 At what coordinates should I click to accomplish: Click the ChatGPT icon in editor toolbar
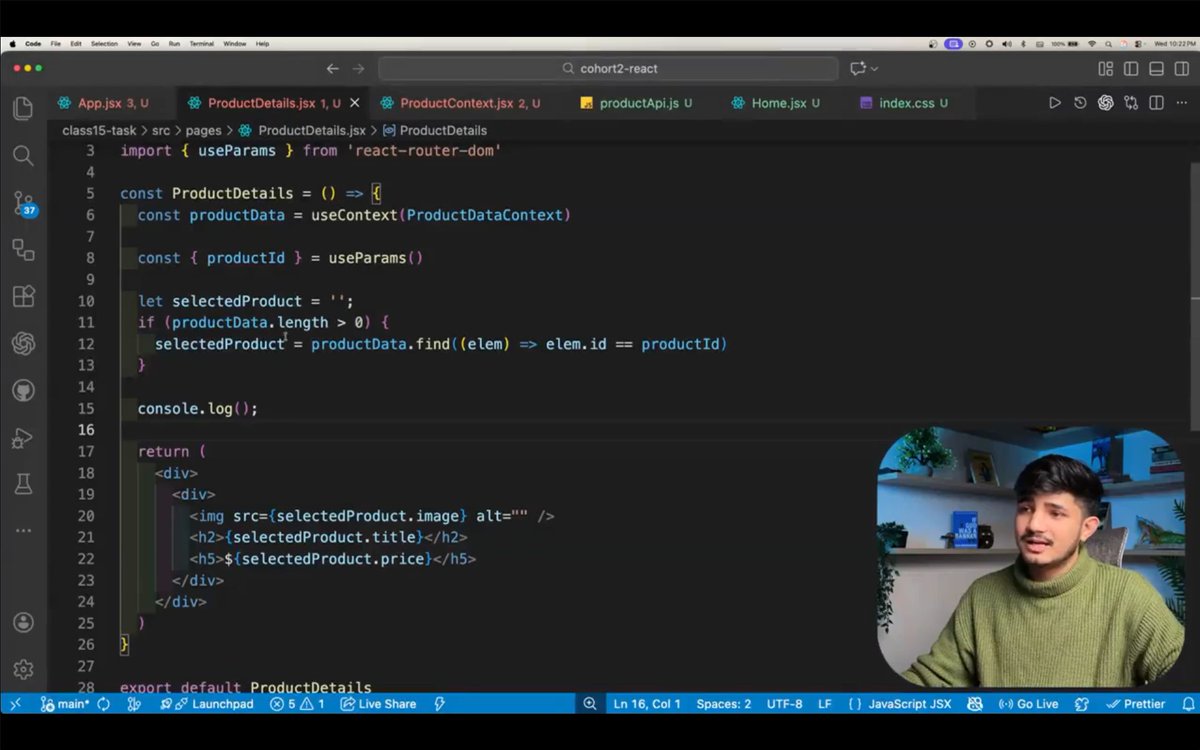pyautogui.click(x=1105, y=103)
